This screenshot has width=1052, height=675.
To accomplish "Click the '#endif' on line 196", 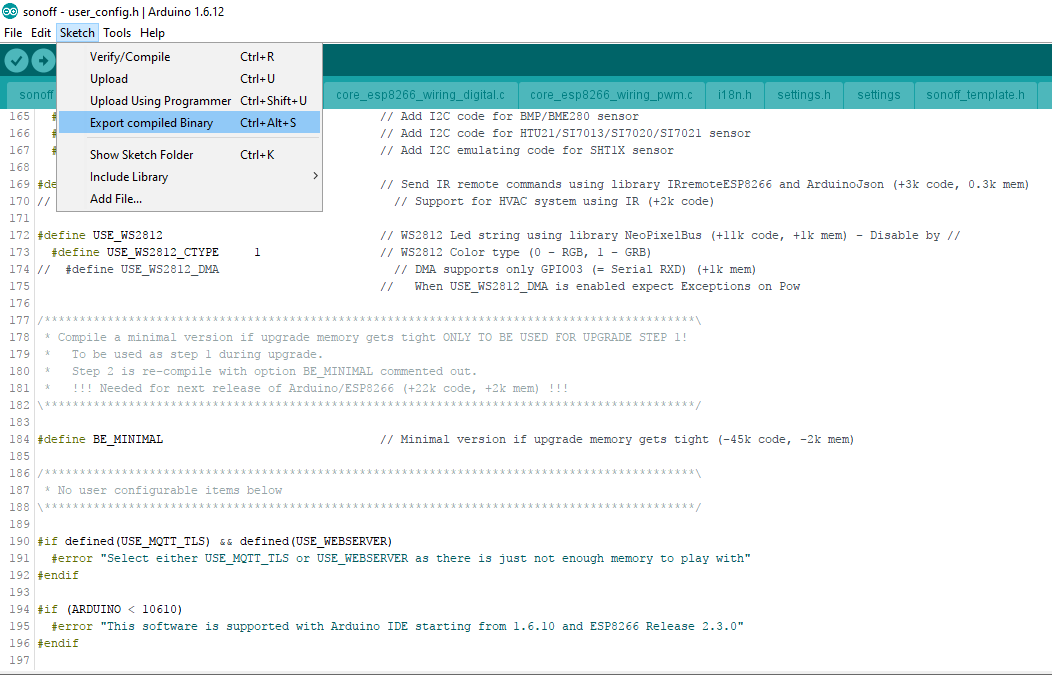I will 58,643.
